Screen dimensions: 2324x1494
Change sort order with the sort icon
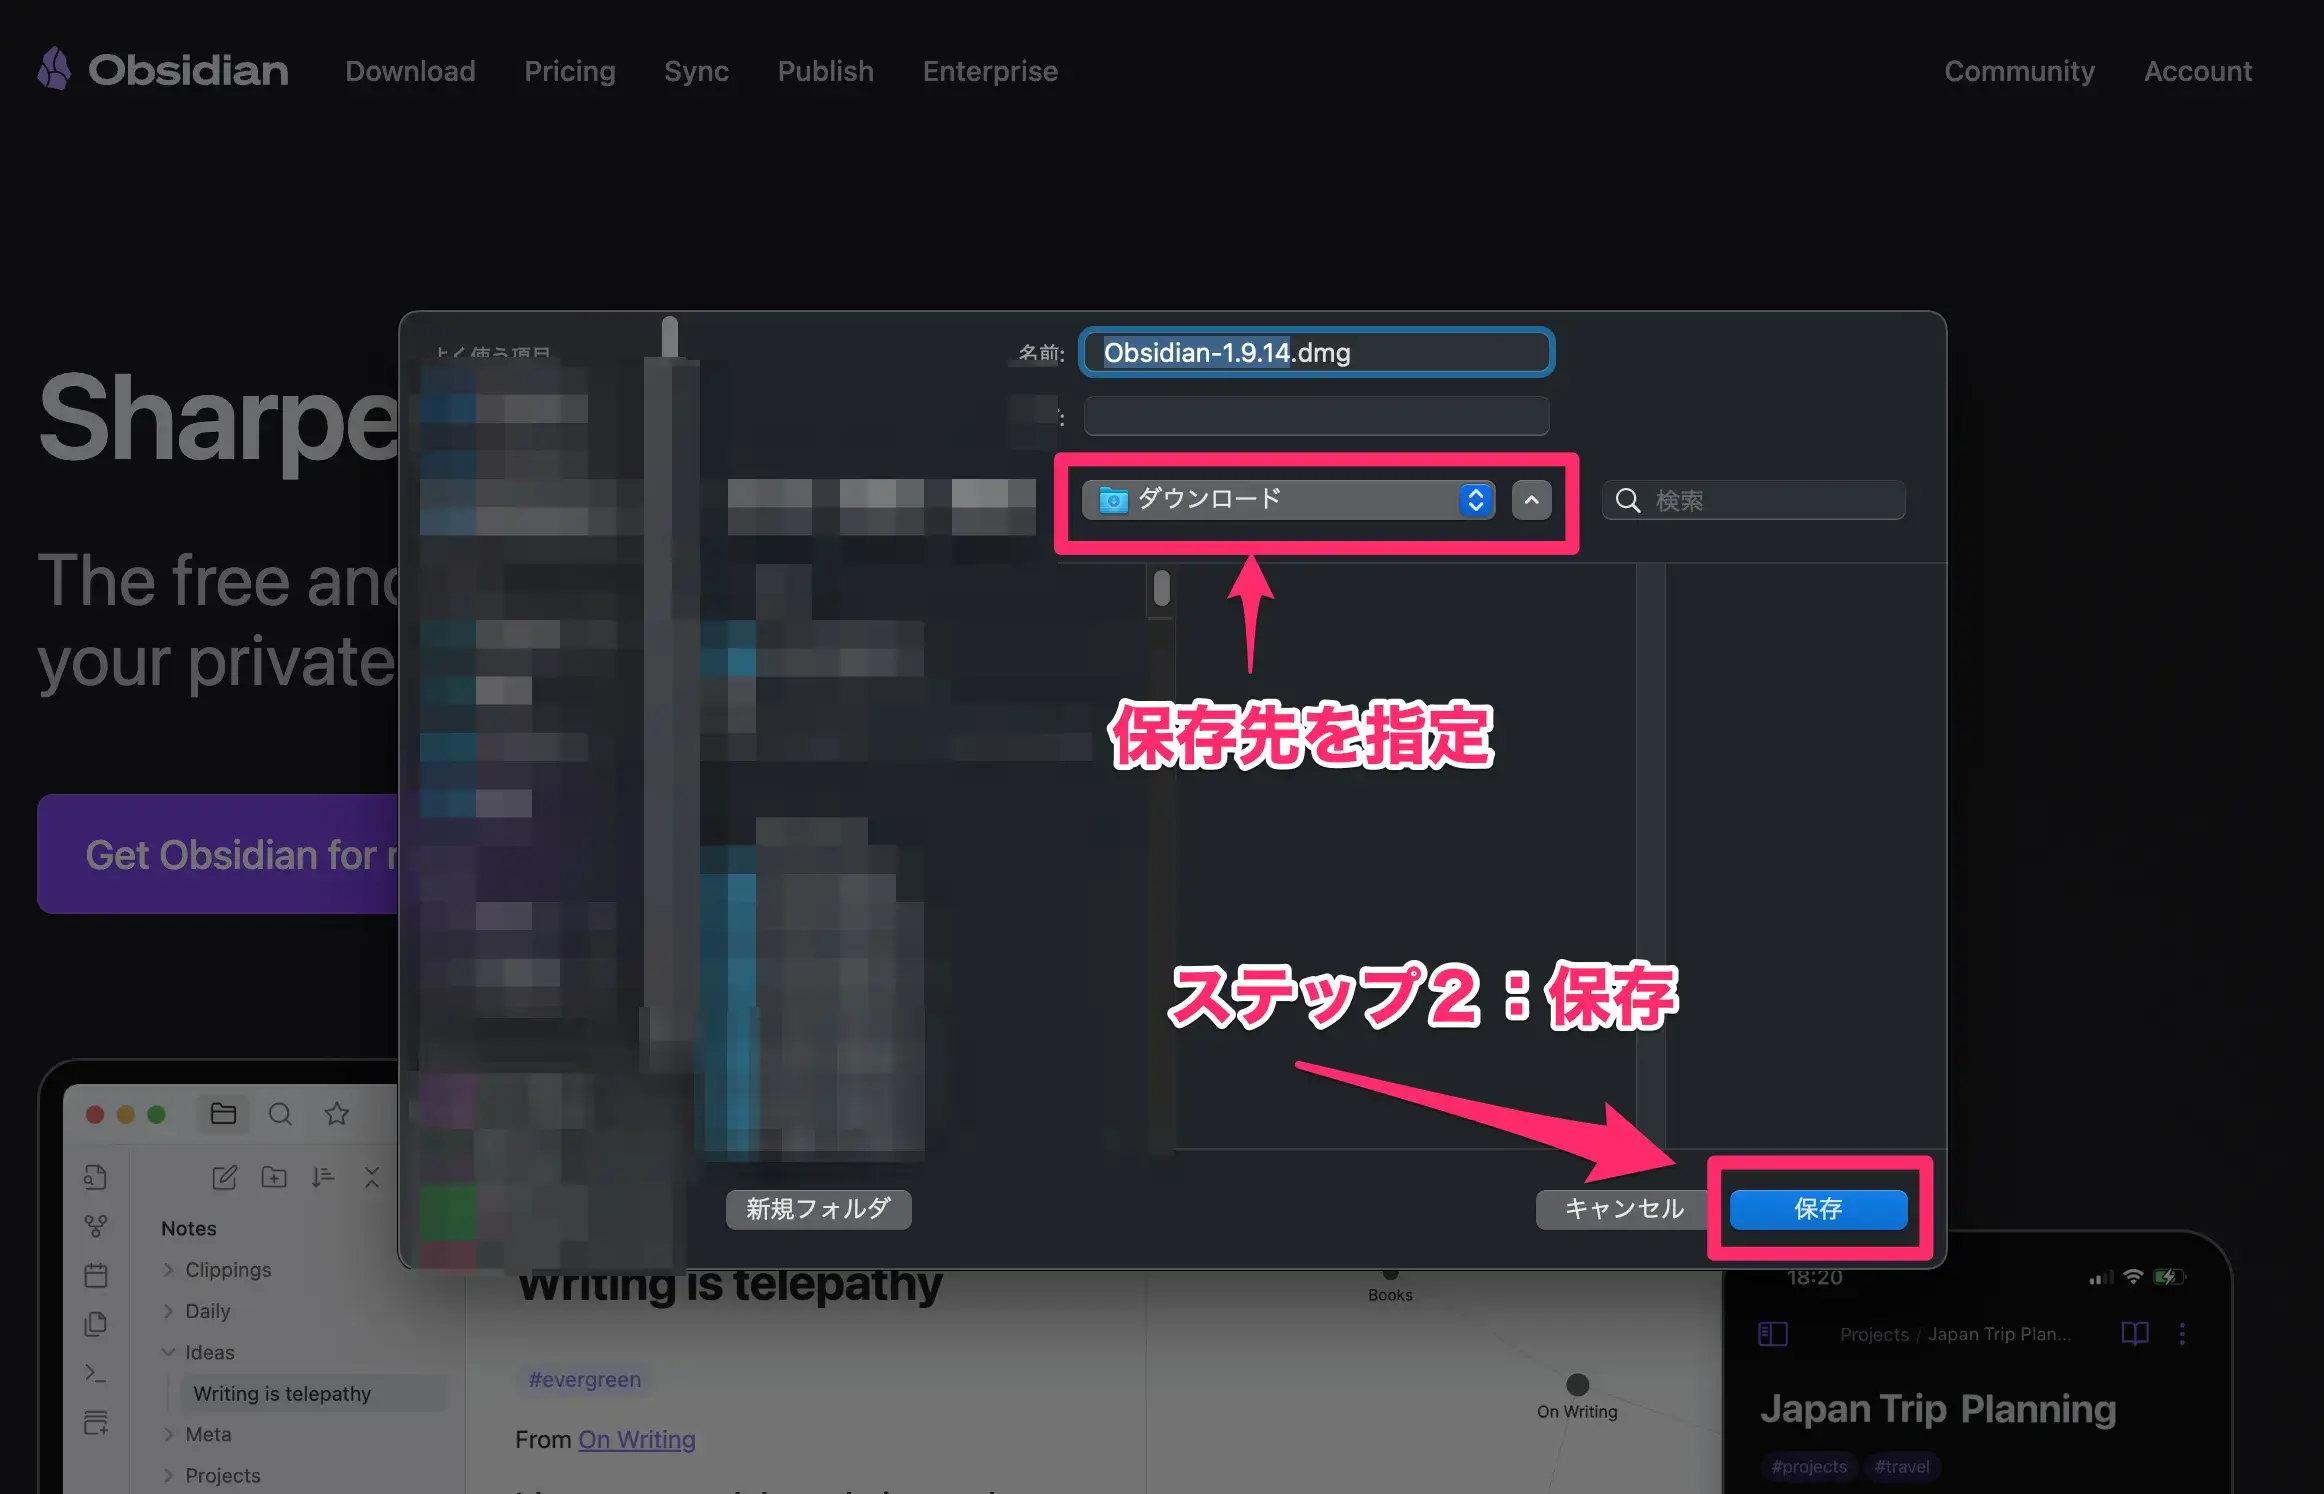point(322,1177)
